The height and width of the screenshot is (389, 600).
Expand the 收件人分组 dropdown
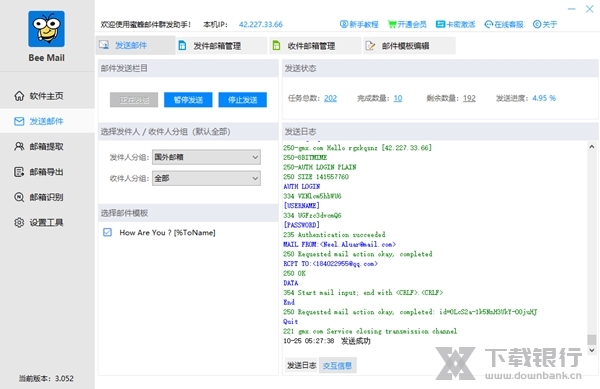206,178
